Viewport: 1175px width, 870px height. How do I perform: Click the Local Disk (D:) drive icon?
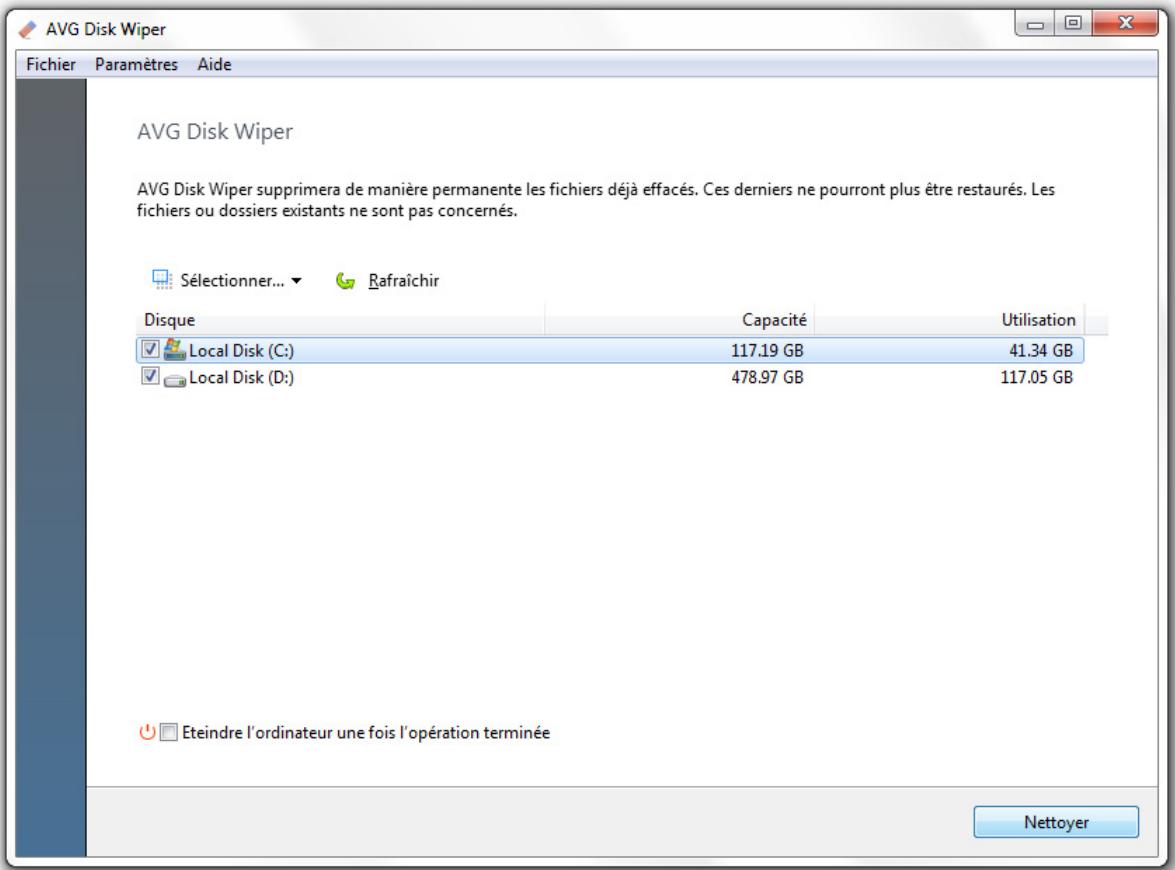175,379
